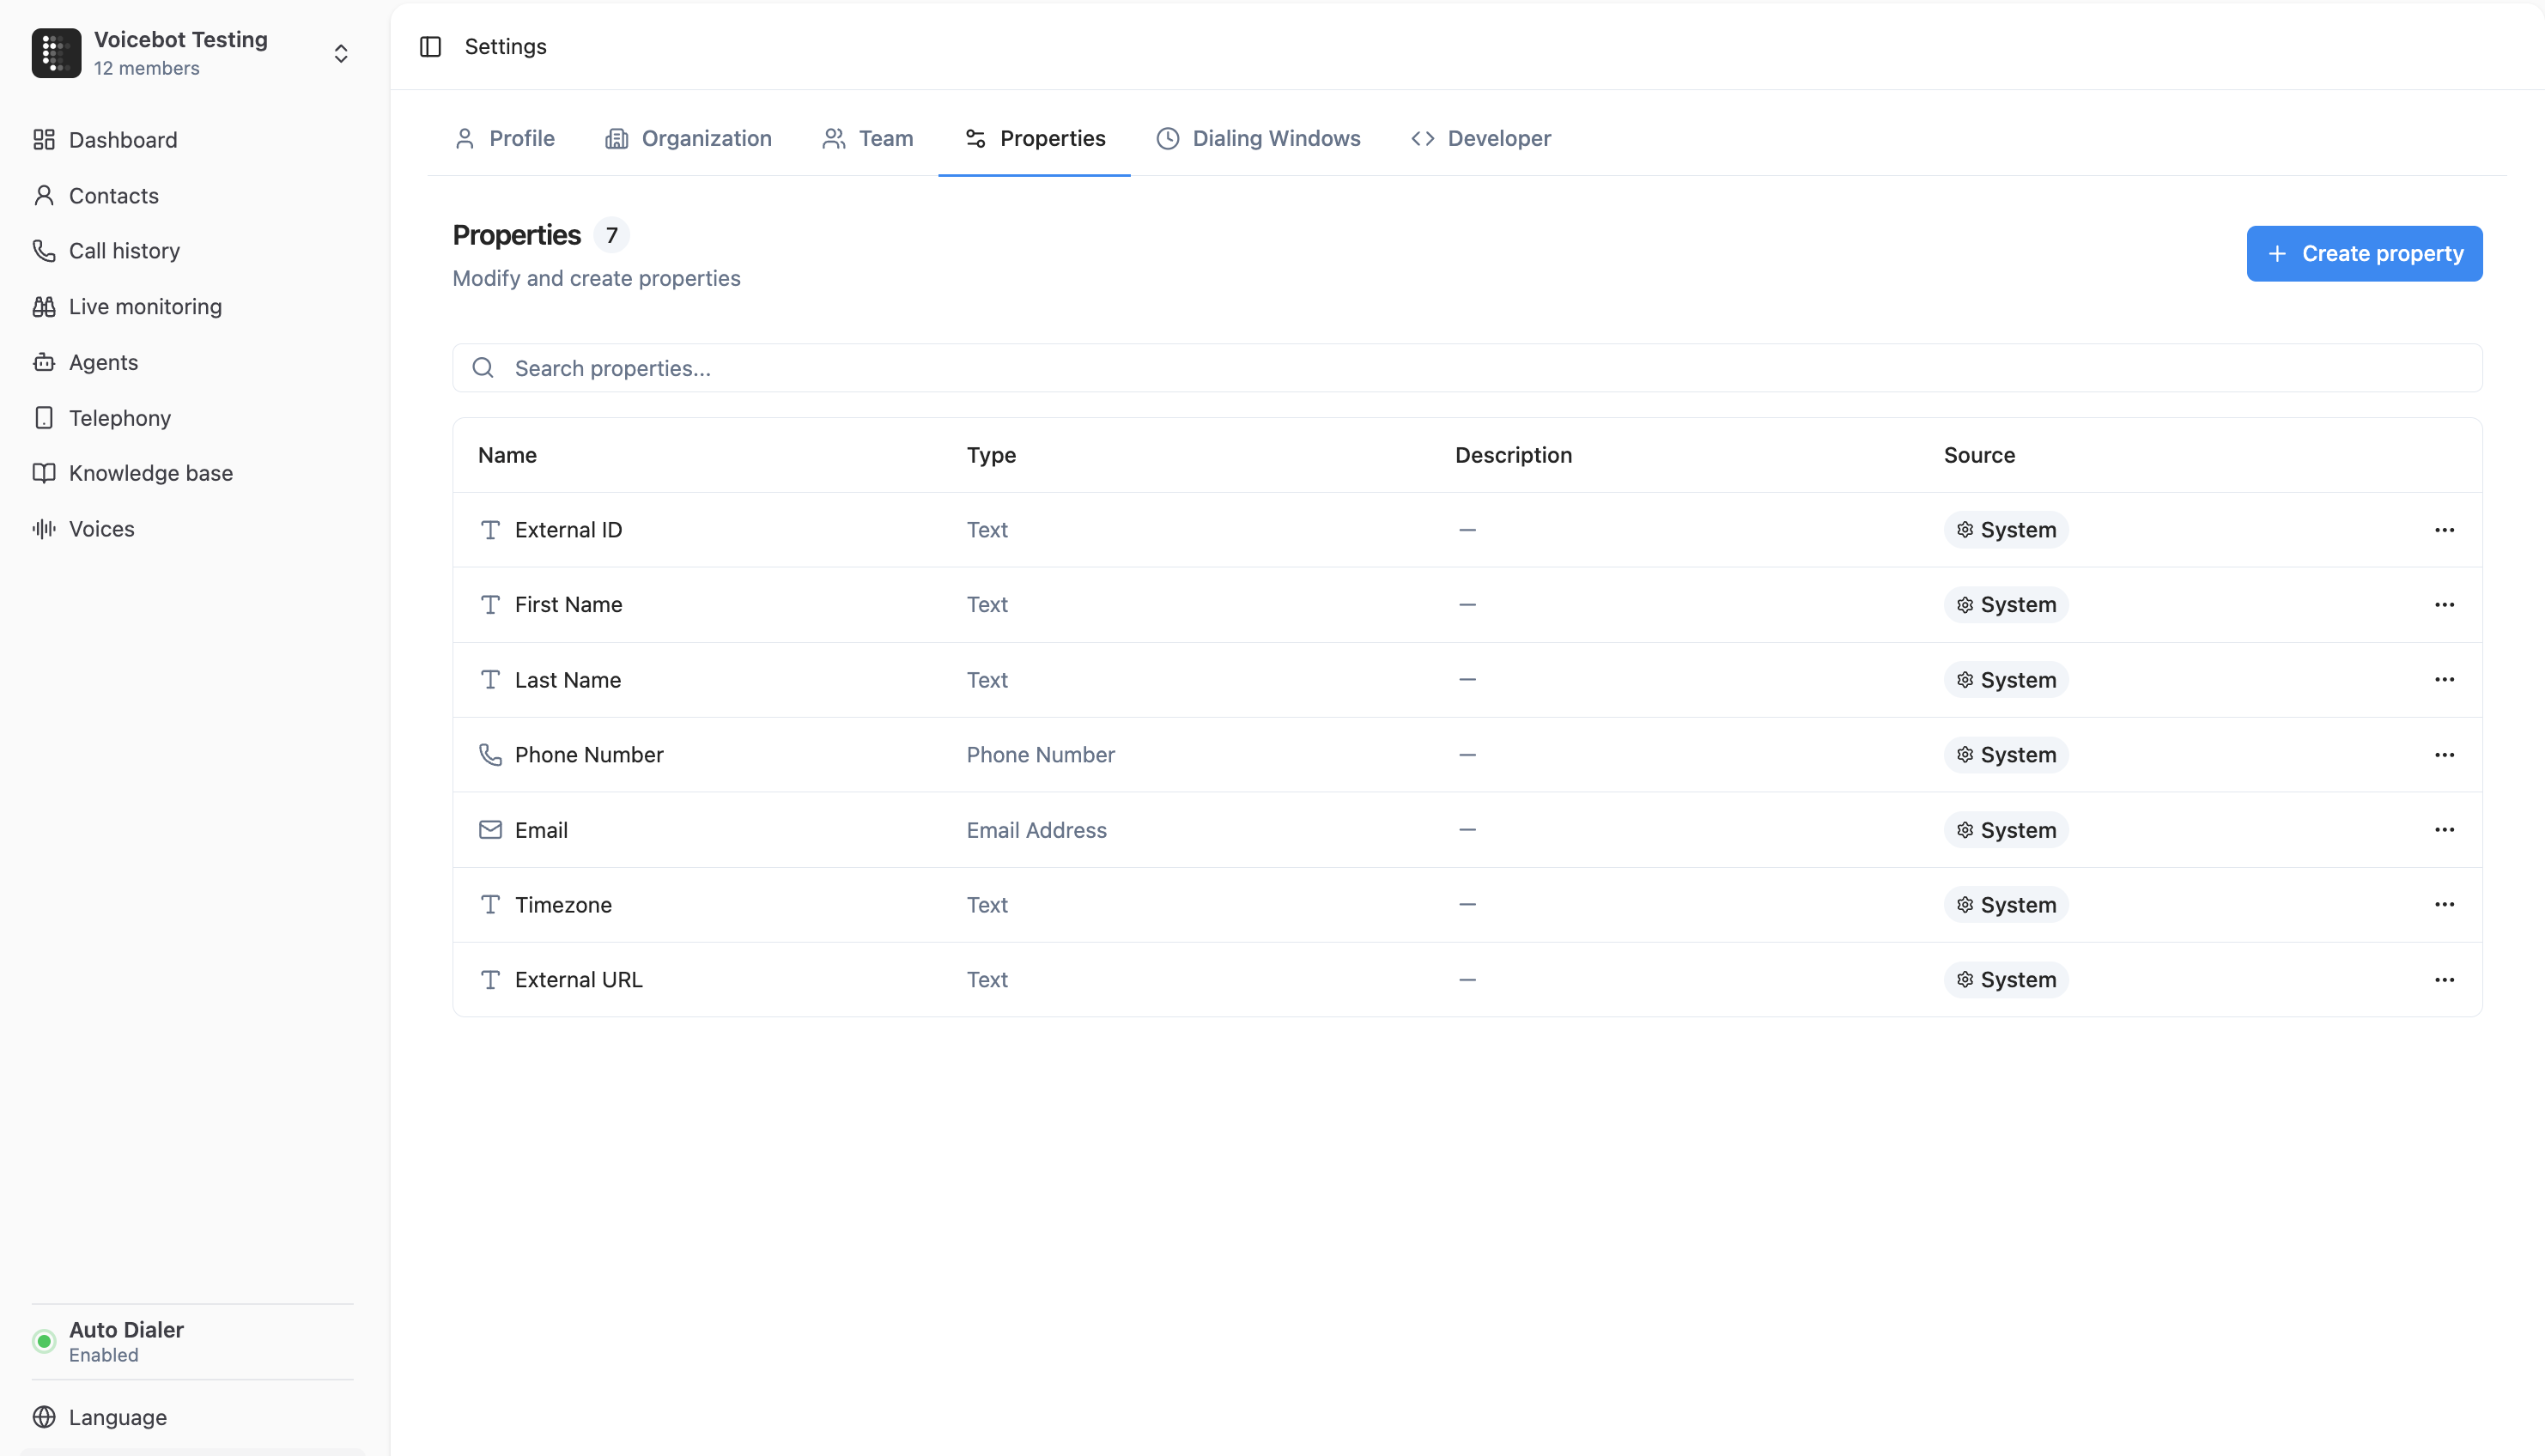Switch to the Dialing Windows tab
The height and width of the screenshot is (1456, 2545).
coord(1258,139)
